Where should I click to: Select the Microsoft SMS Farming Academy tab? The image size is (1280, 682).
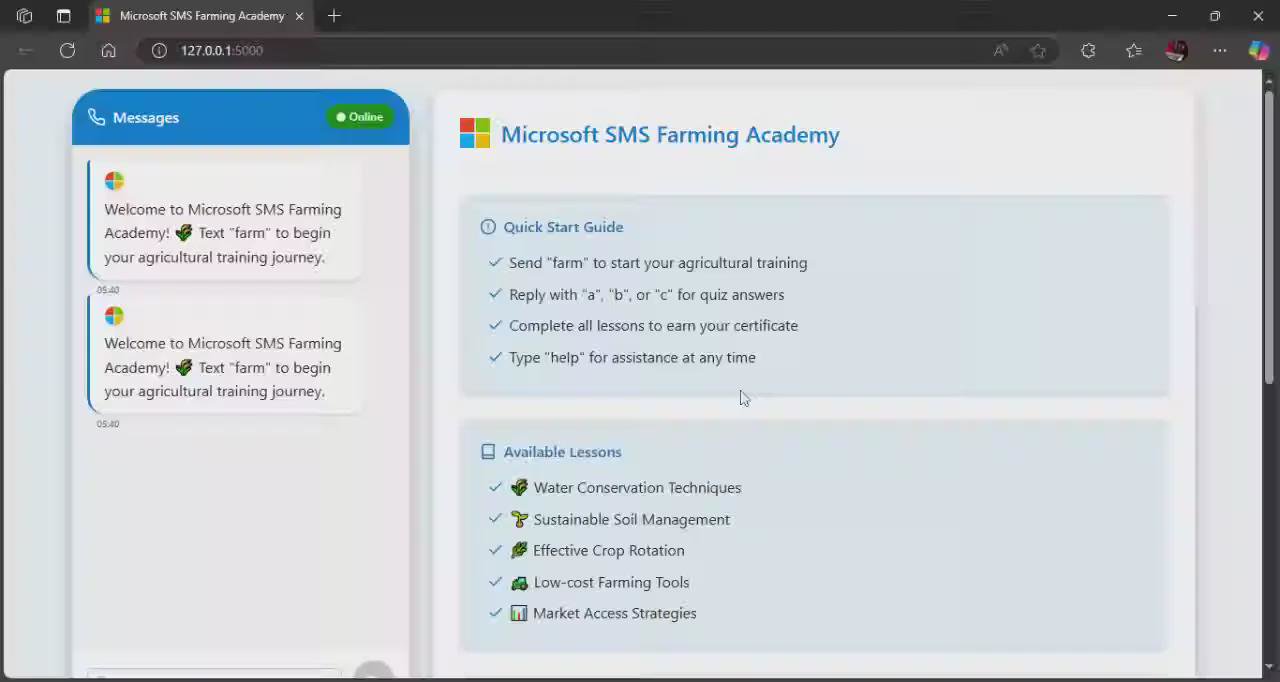(x=200, y=16)
